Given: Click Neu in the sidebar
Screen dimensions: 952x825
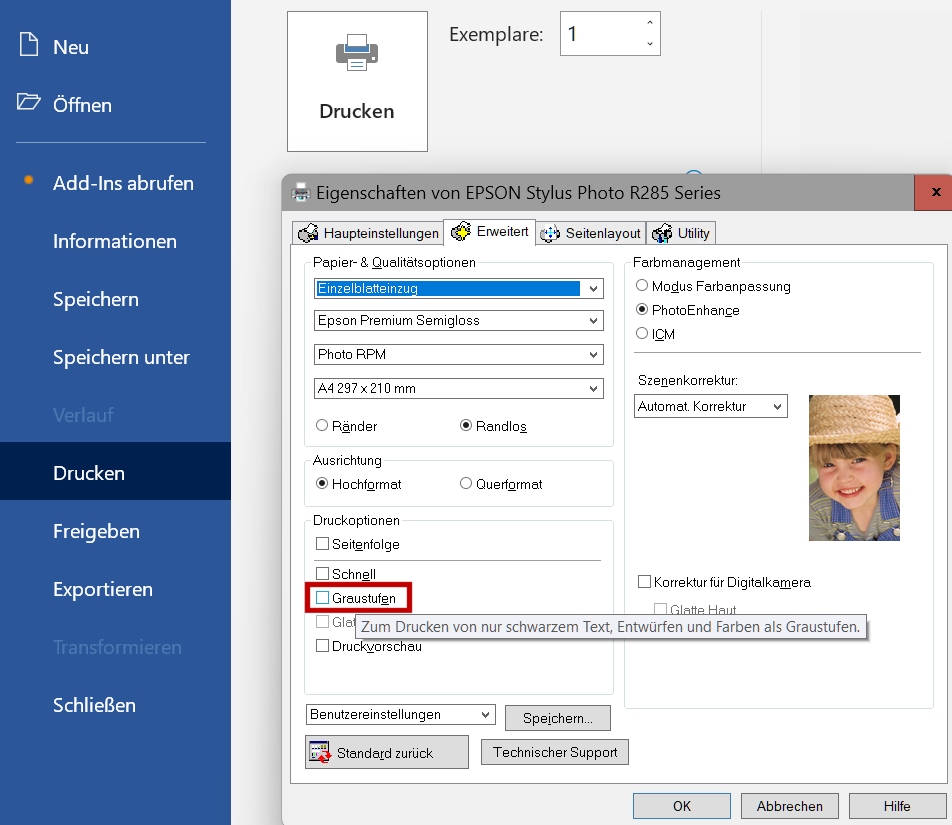Looking at the screenshot, I should point(71,47).
